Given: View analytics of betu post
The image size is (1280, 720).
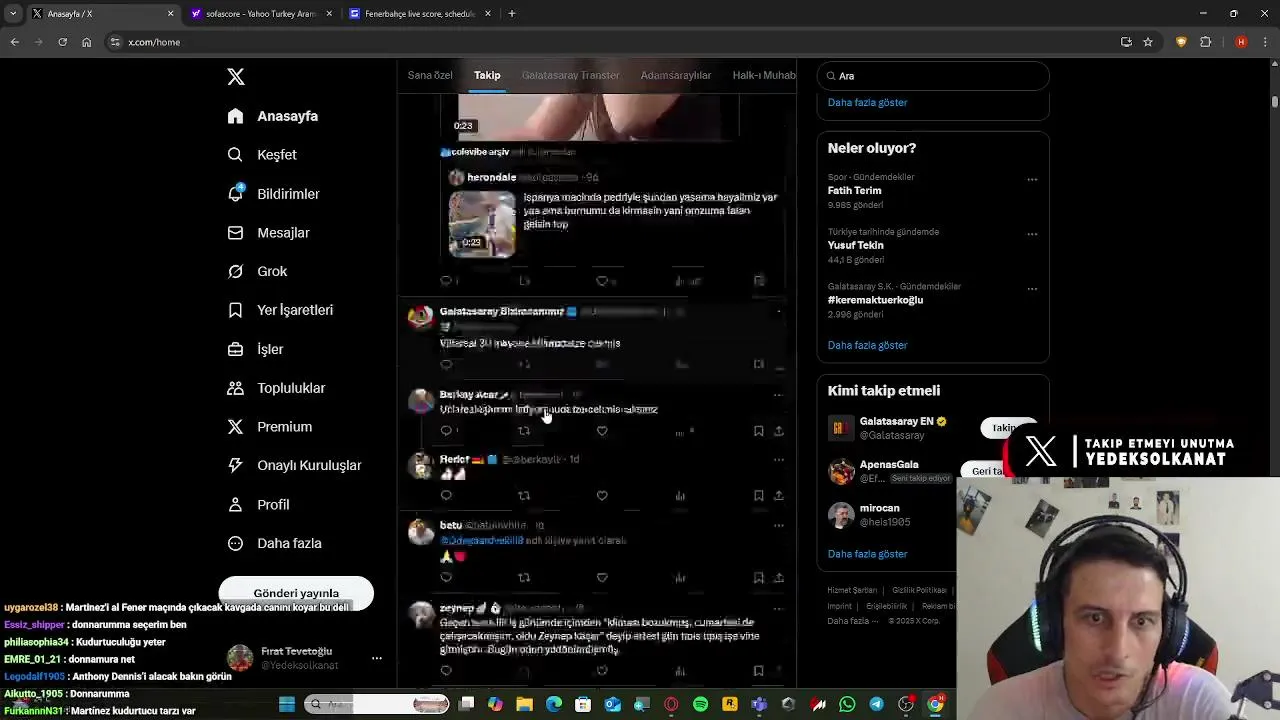Looking at the screenshot, I should tap(680, 577).
